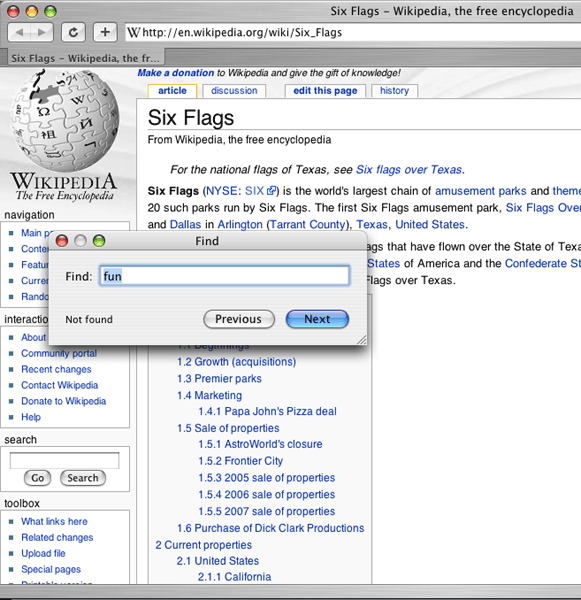Open the history tab
The width and height of the screenshot is (581, 600).
(394, 91)
